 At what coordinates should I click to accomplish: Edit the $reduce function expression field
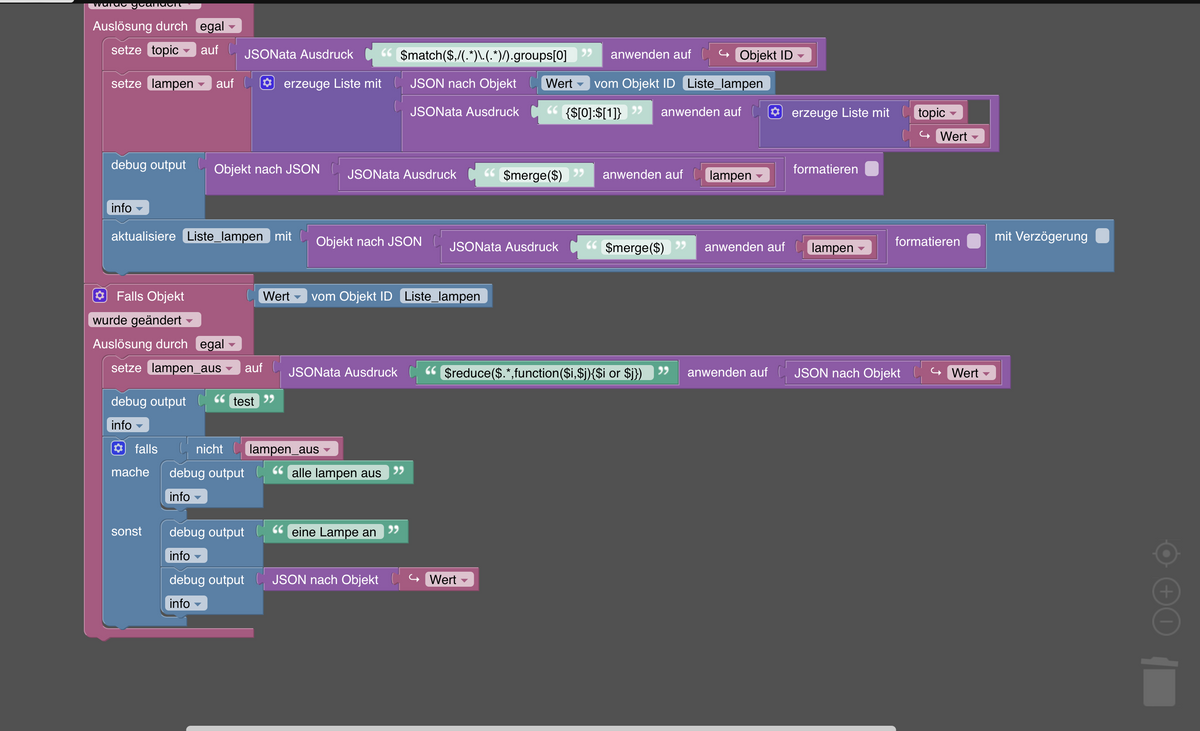(x=547, y=373)
